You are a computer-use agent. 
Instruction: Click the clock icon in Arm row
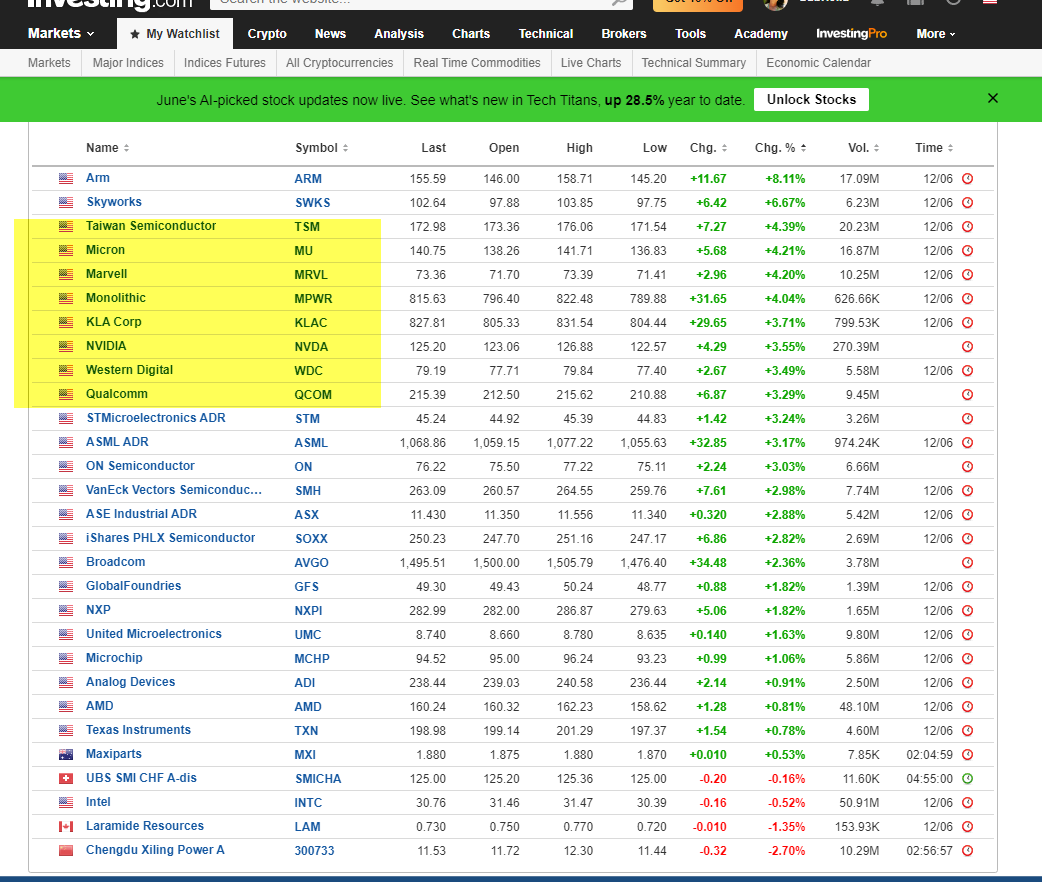tap(968, 179)
